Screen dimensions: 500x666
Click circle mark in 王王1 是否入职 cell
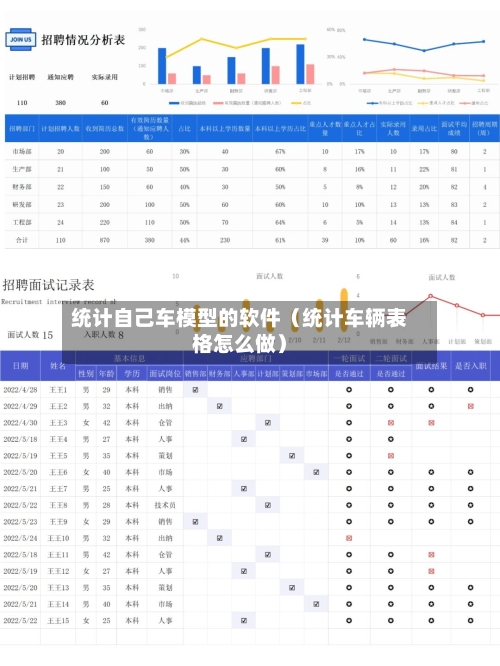point(470,389)
